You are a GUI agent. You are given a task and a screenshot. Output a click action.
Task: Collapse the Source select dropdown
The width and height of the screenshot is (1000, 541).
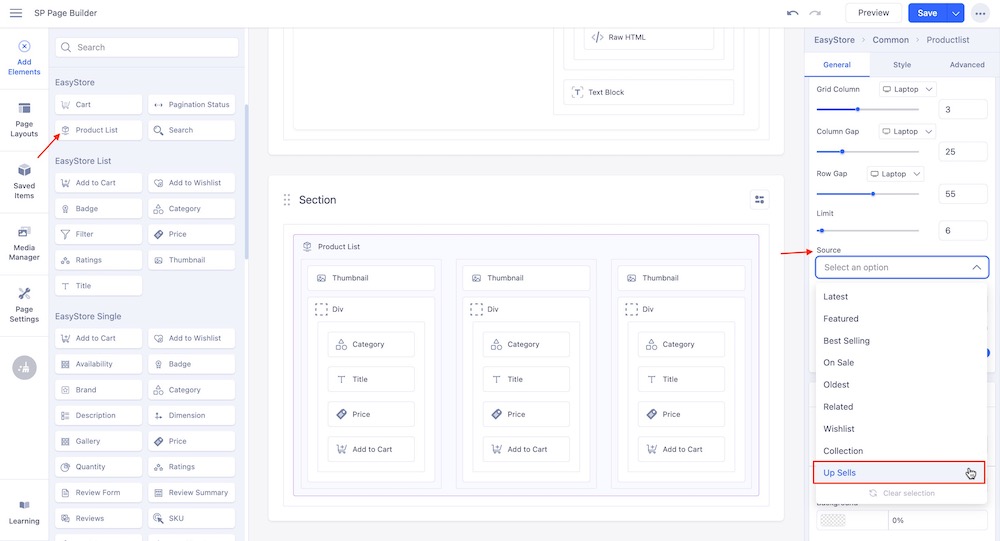[976, 268]
